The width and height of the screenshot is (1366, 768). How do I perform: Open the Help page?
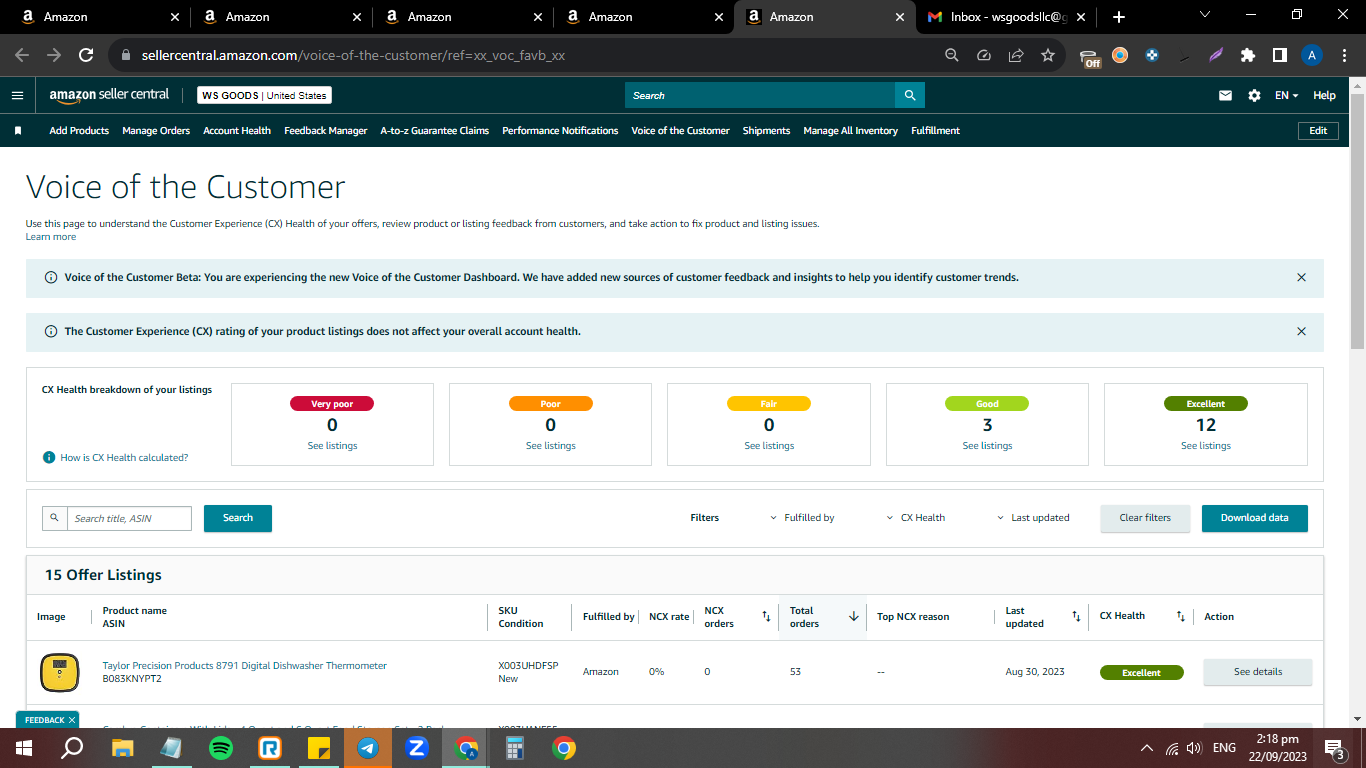(x=1324, y=96)
